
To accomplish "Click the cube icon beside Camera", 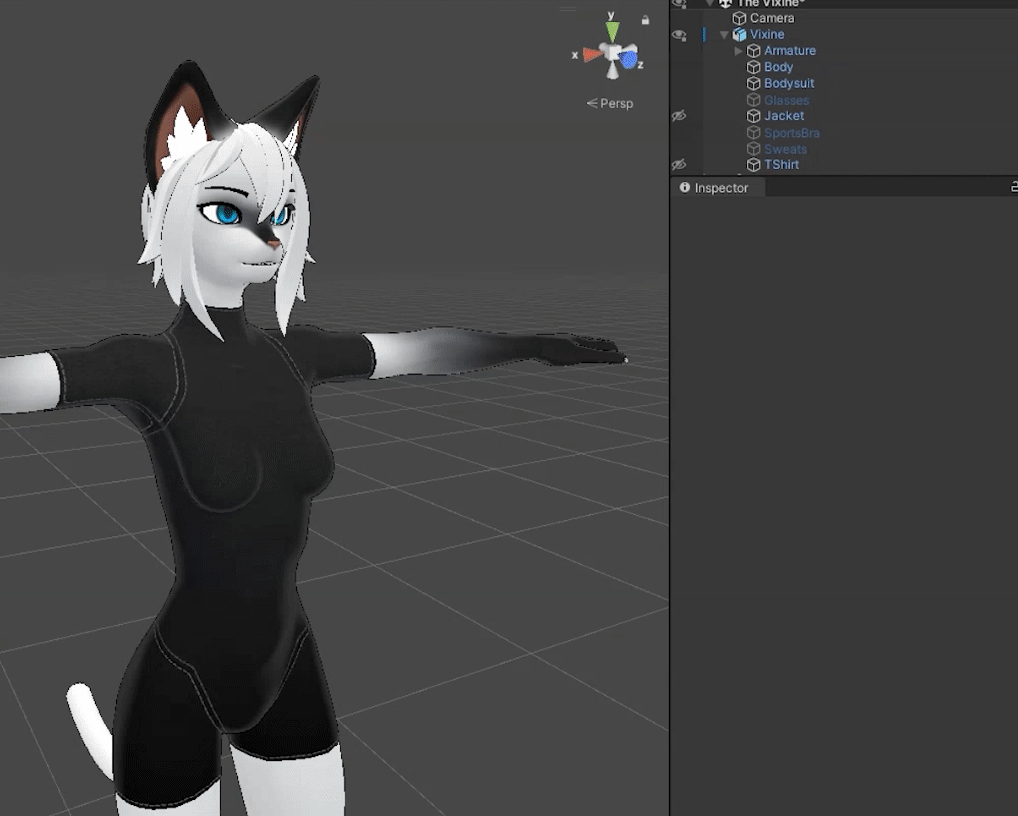I will point(739,18).
